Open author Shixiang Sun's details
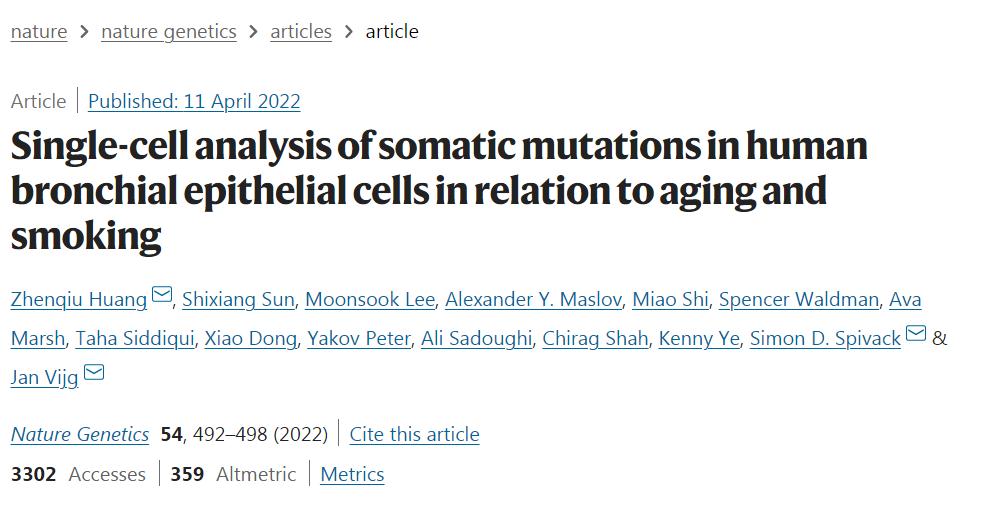Image resolution: width=992 pixels, height=505 pixels. coord(239,299)
